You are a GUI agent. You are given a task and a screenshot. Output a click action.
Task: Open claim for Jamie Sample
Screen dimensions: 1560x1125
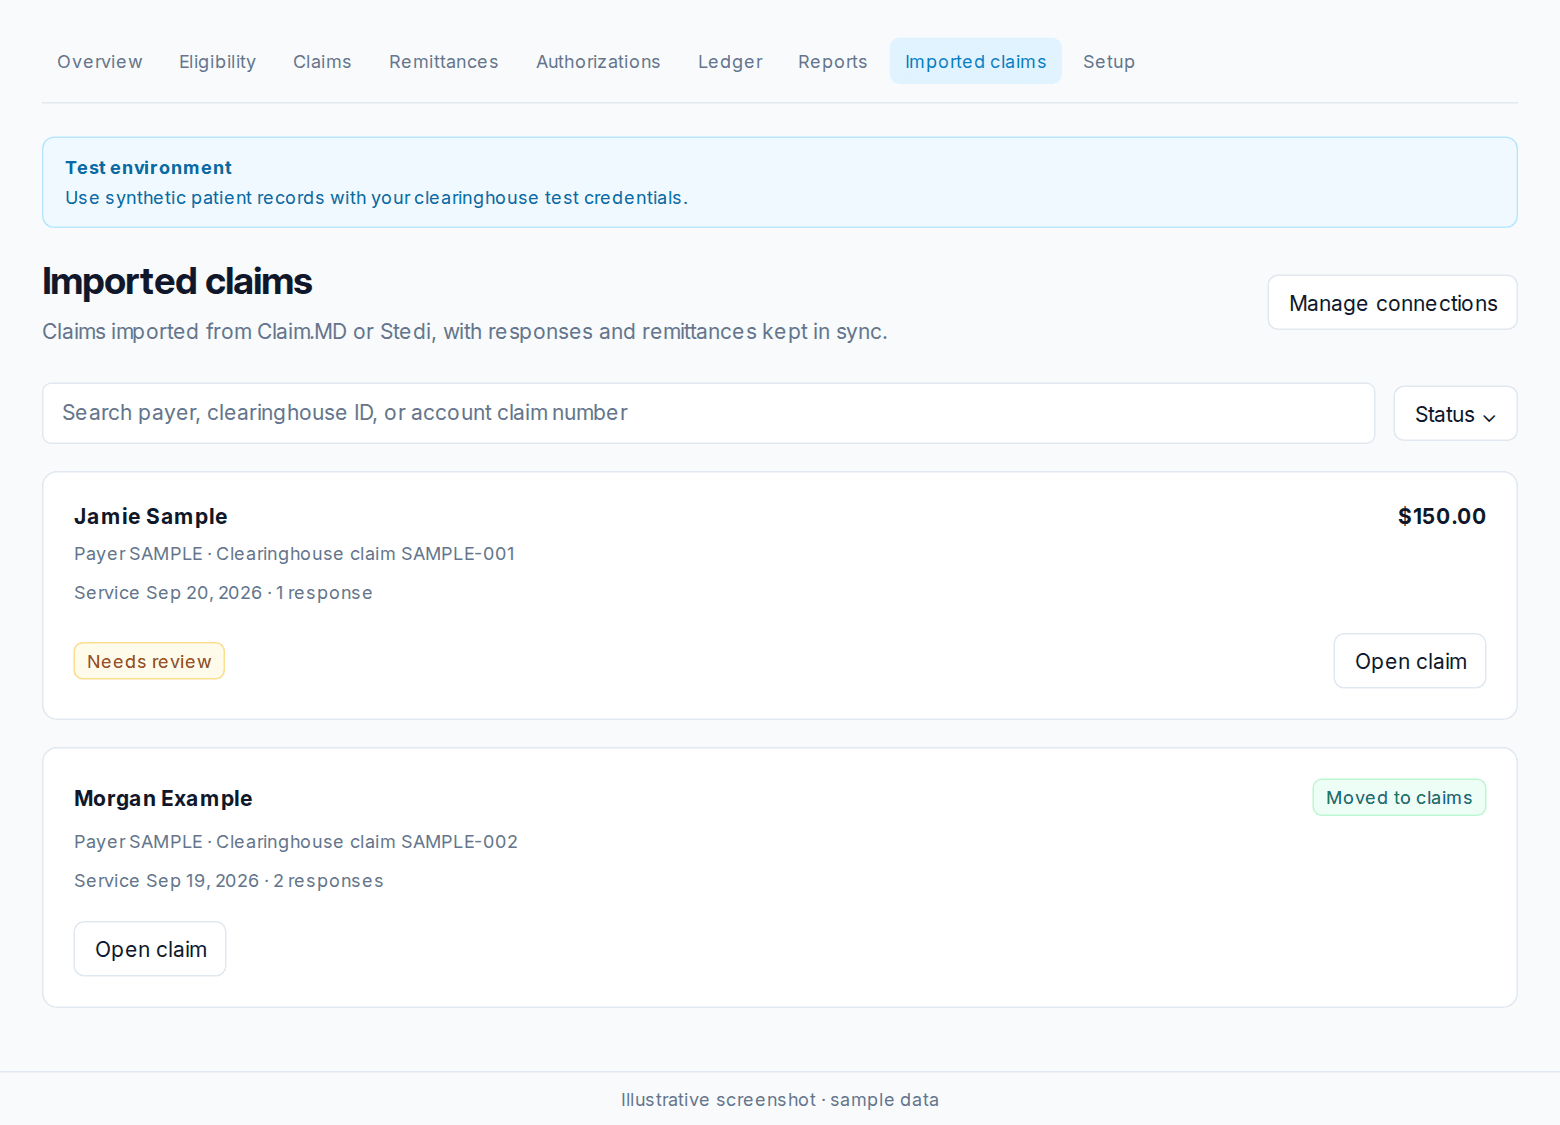[x=1410, y=661]
